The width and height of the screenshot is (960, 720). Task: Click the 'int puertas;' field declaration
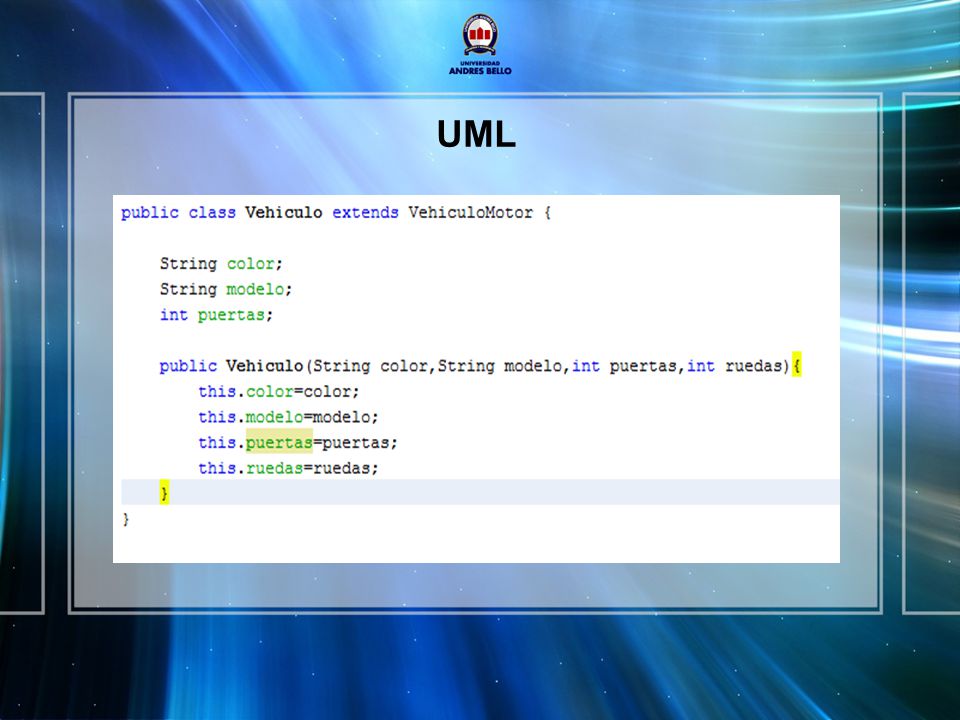click(216, 315)
